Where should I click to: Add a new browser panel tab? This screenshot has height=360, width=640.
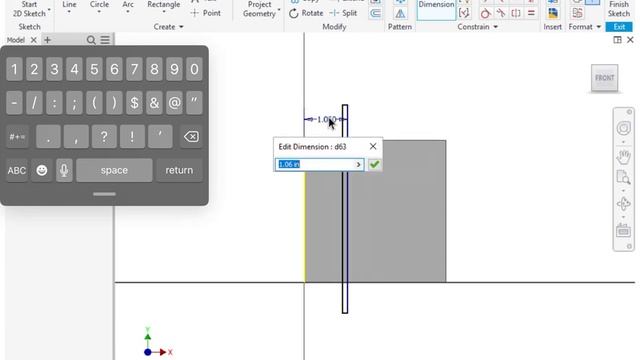[x=47, y=40]
